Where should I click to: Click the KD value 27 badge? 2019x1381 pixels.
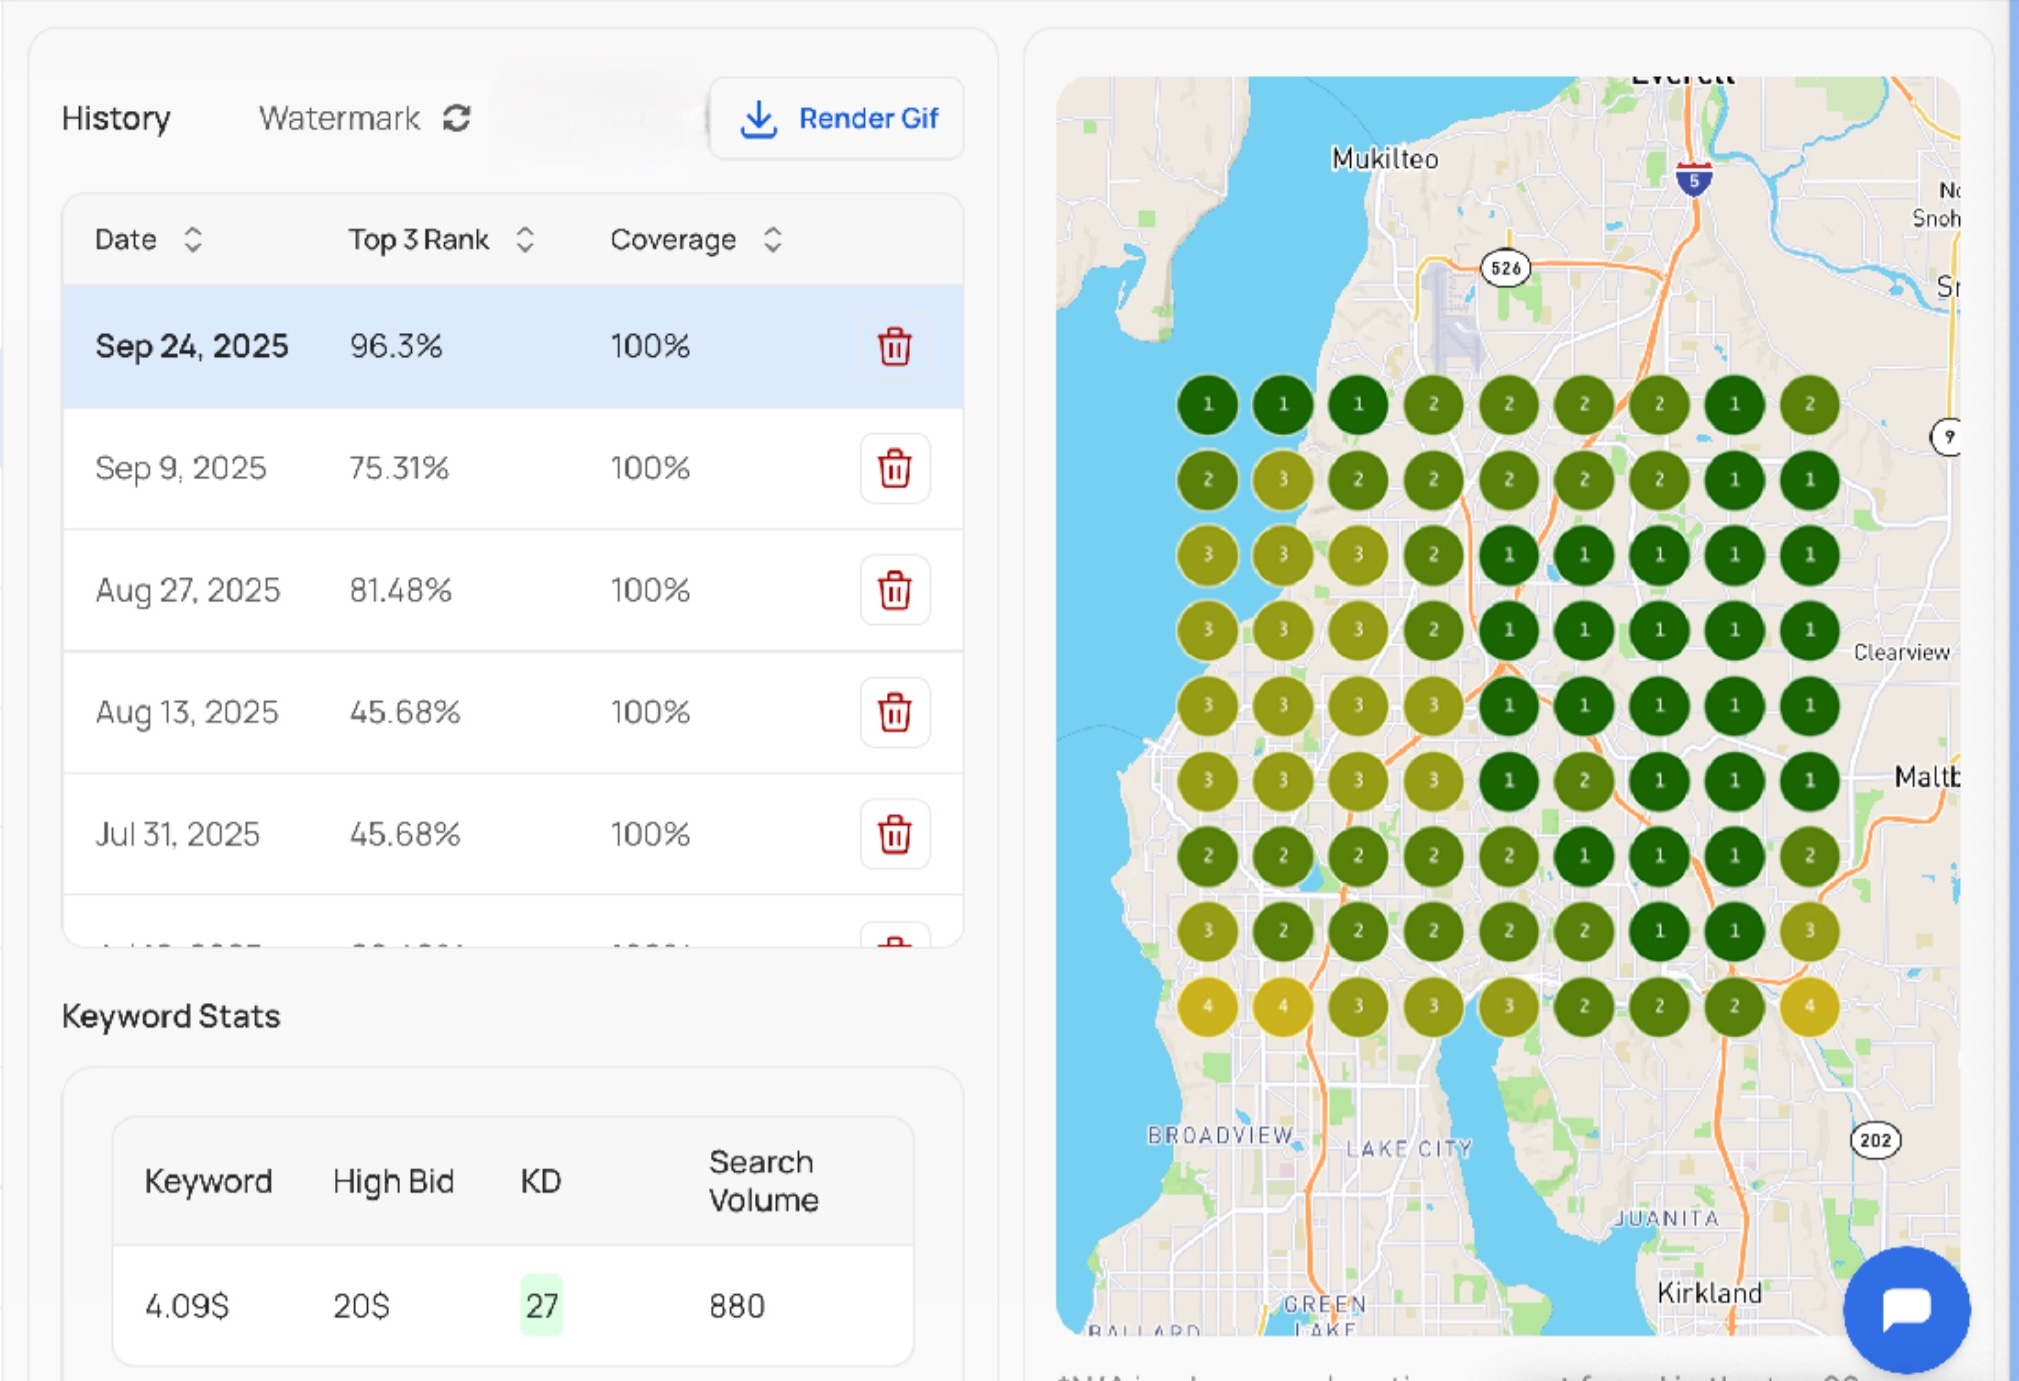(x=541, y=1305)
